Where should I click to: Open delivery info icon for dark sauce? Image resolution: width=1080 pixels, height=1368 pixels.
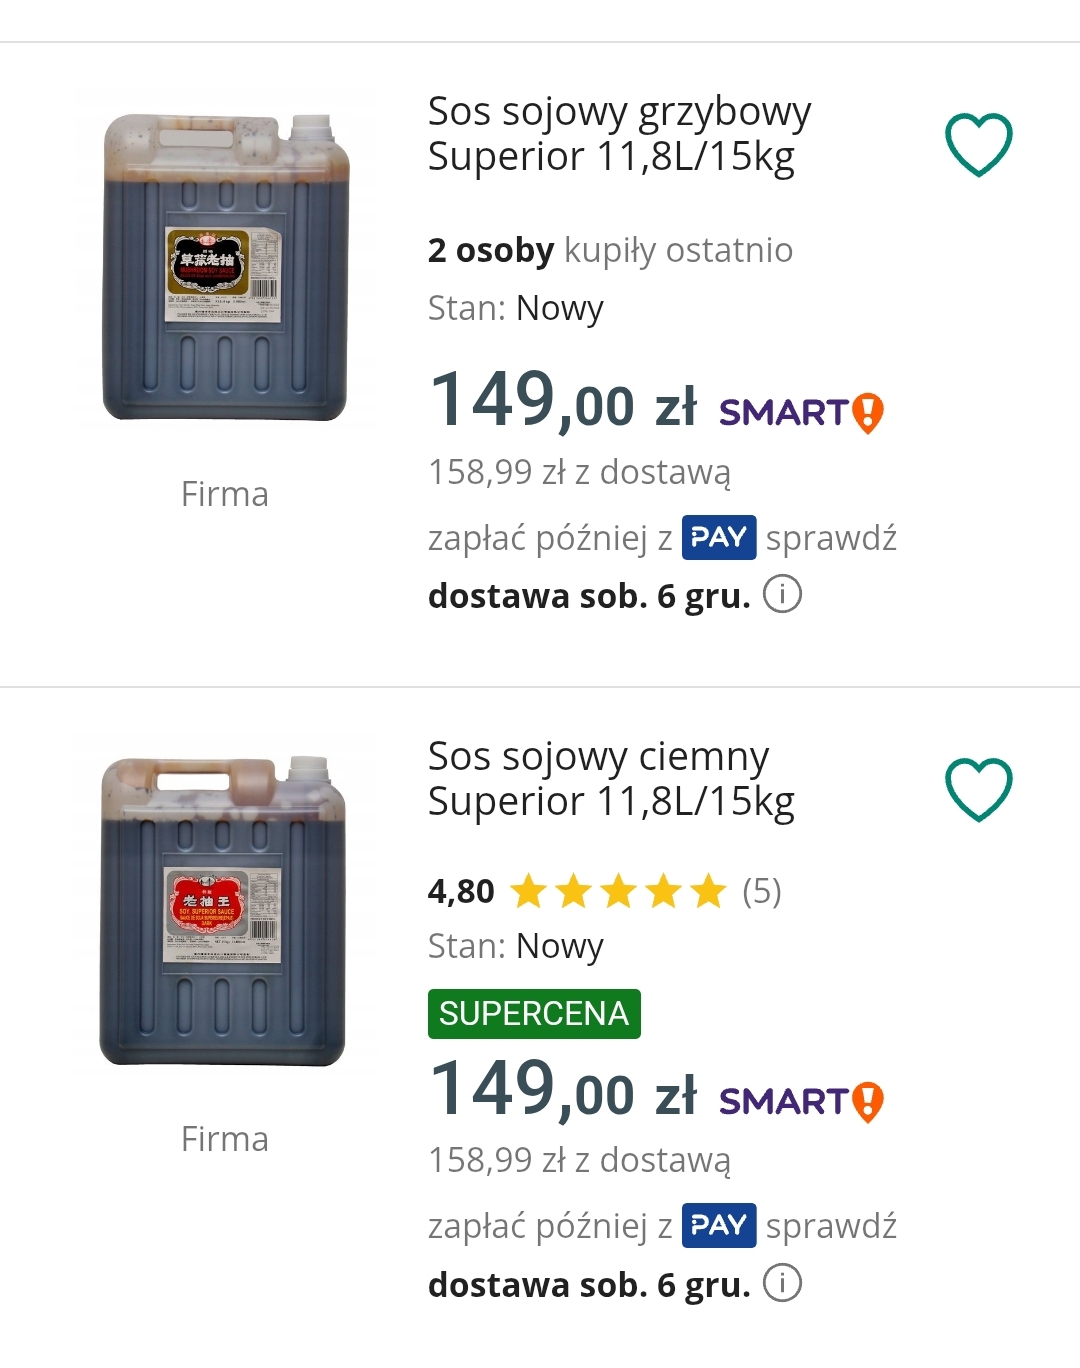(x=782, y=1282)
